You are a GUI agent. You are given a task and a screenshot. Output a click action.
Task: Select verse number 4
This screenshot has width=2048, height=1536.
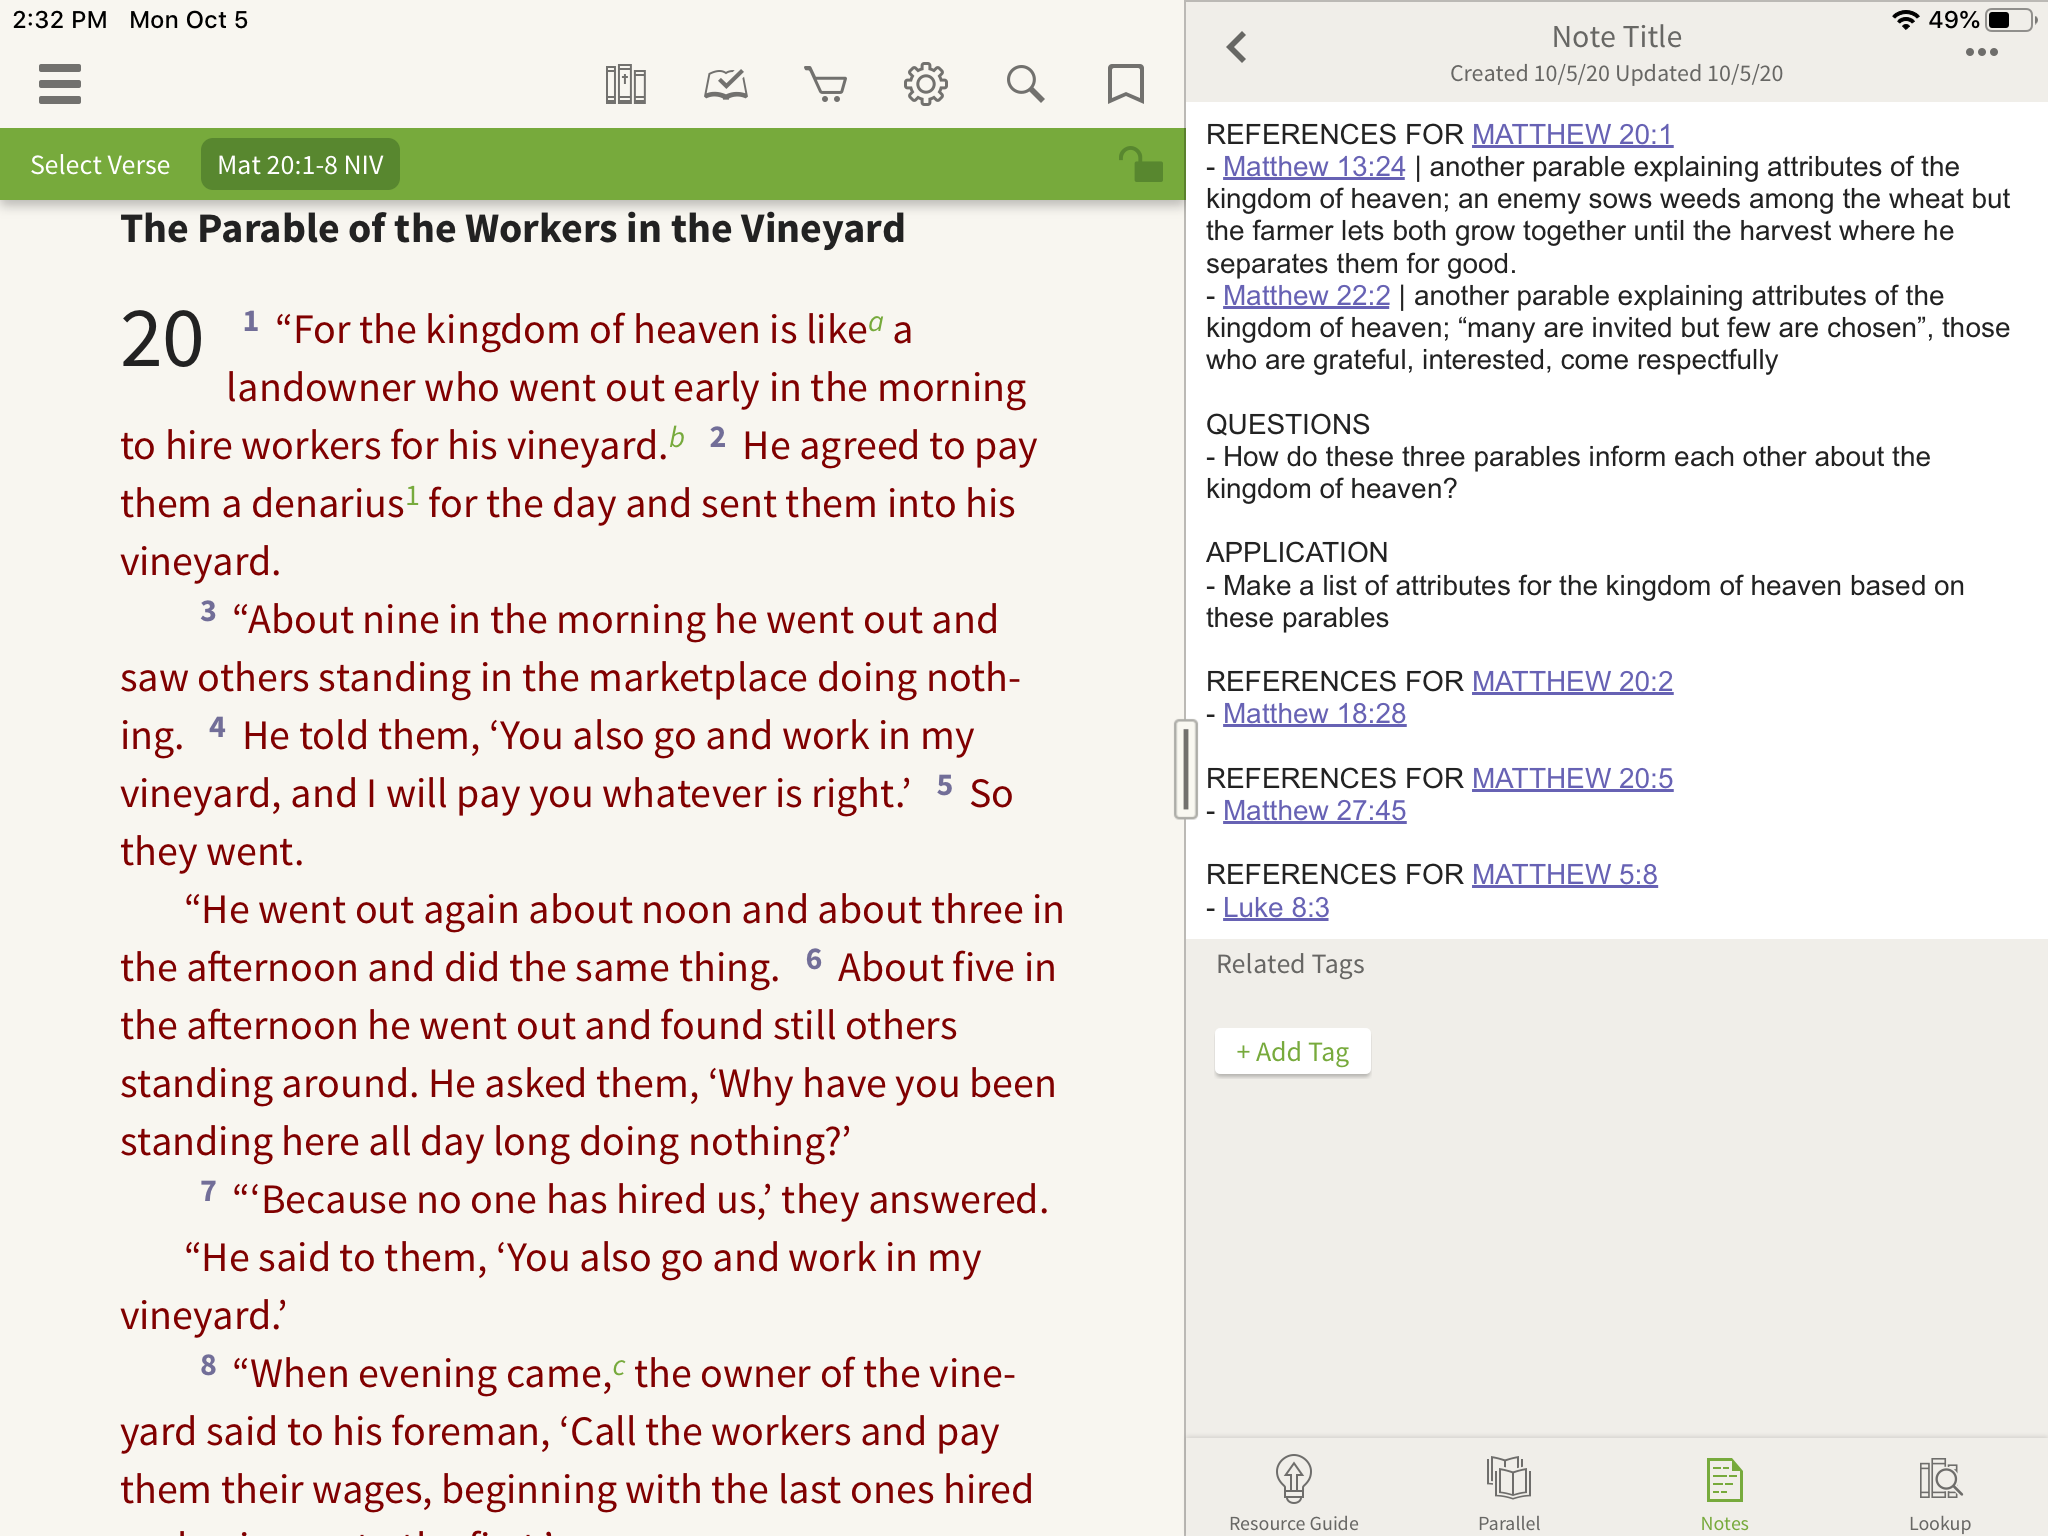pyautogui.click(x=217, y=727)
